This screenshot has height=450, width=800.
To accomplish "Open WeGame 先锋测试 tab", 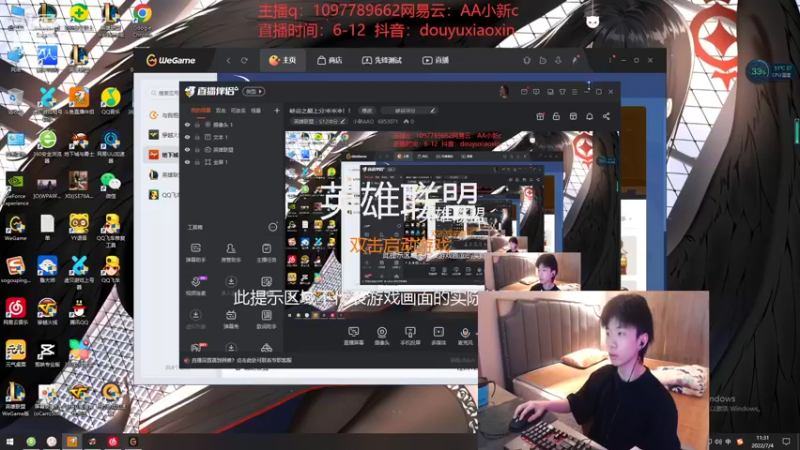I will [x=382, y=60].
